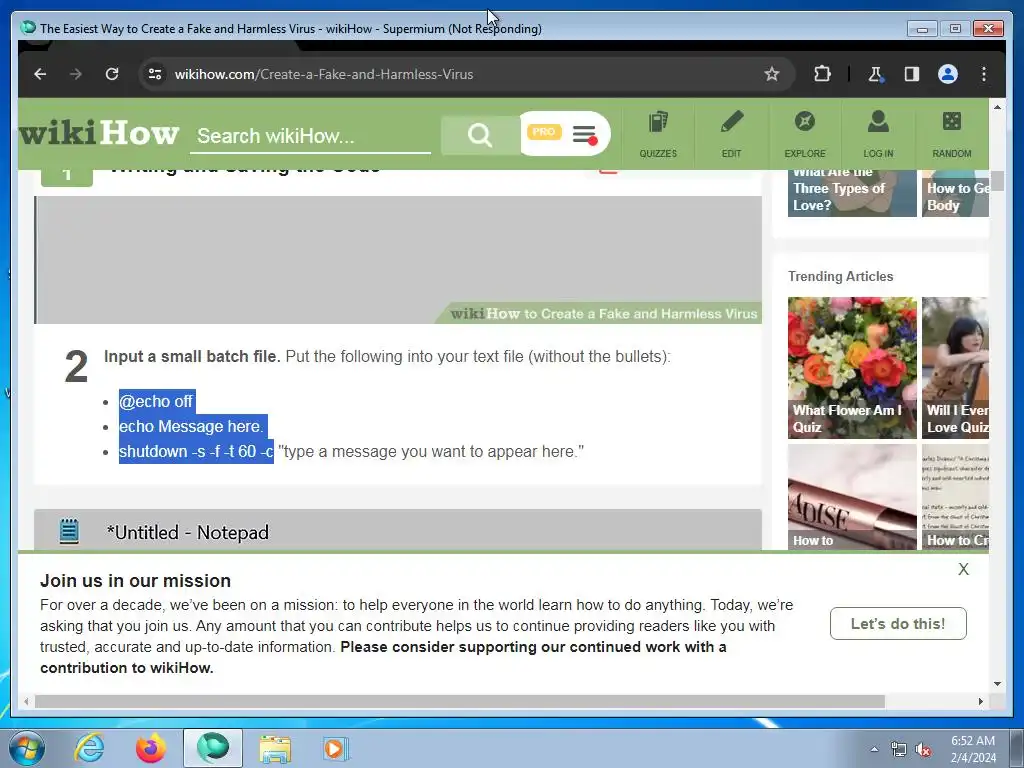Click the PRO badge
This screenshot has width=1024, height=768.
(544, 132)
